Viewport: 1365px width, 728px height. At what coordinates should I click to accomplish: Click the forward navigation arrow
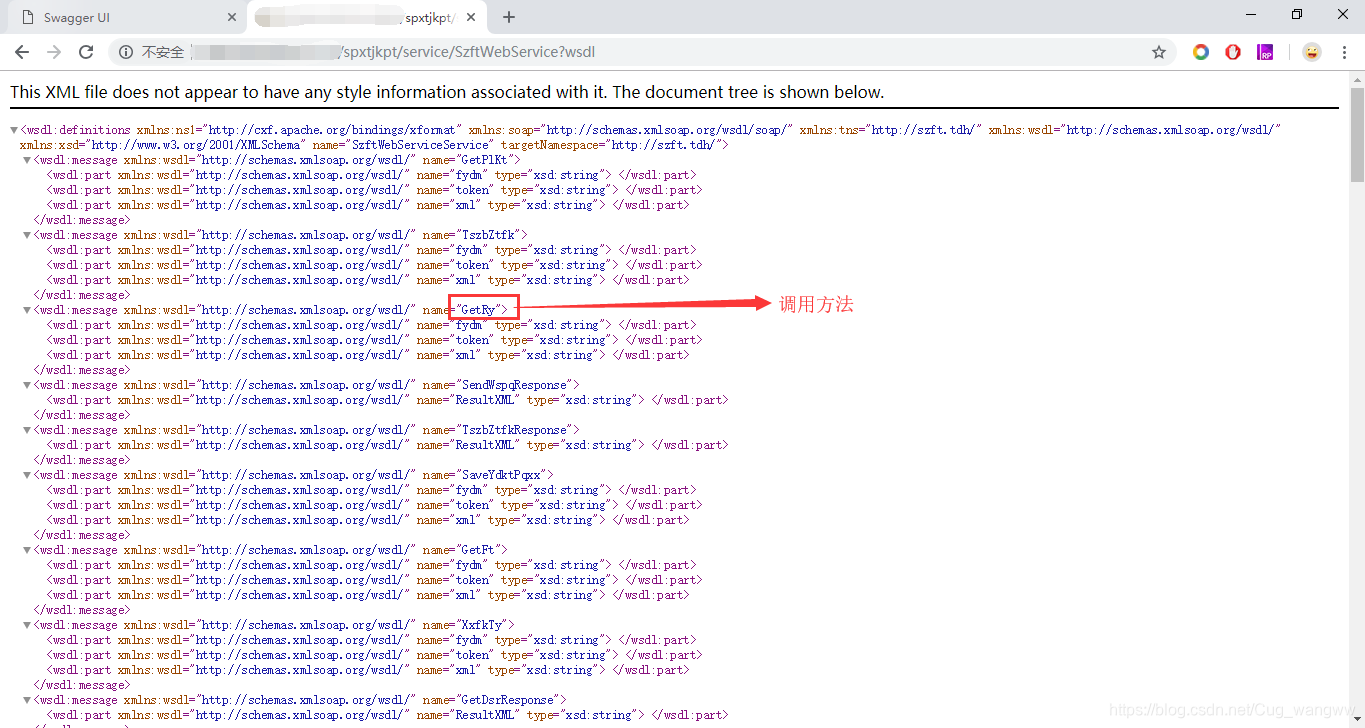click(54, 52)
